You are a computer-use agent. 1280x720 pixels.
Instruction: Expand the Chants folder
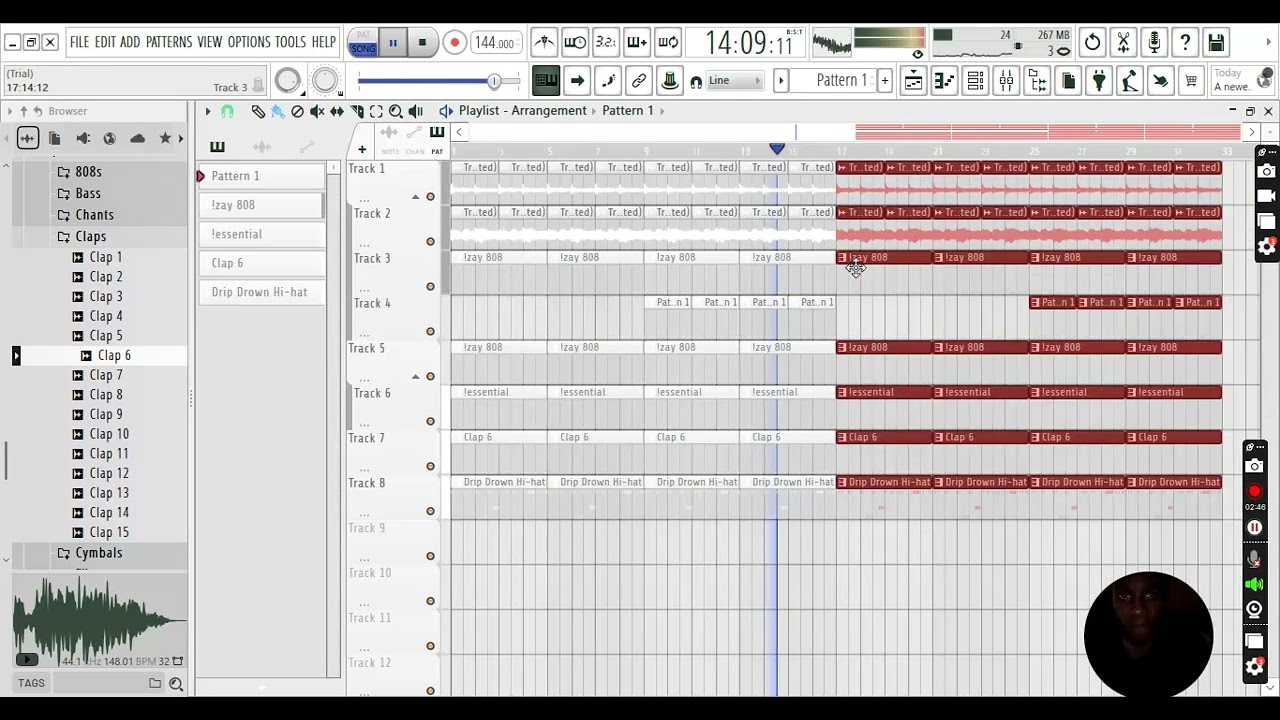(x=94, y=215)
